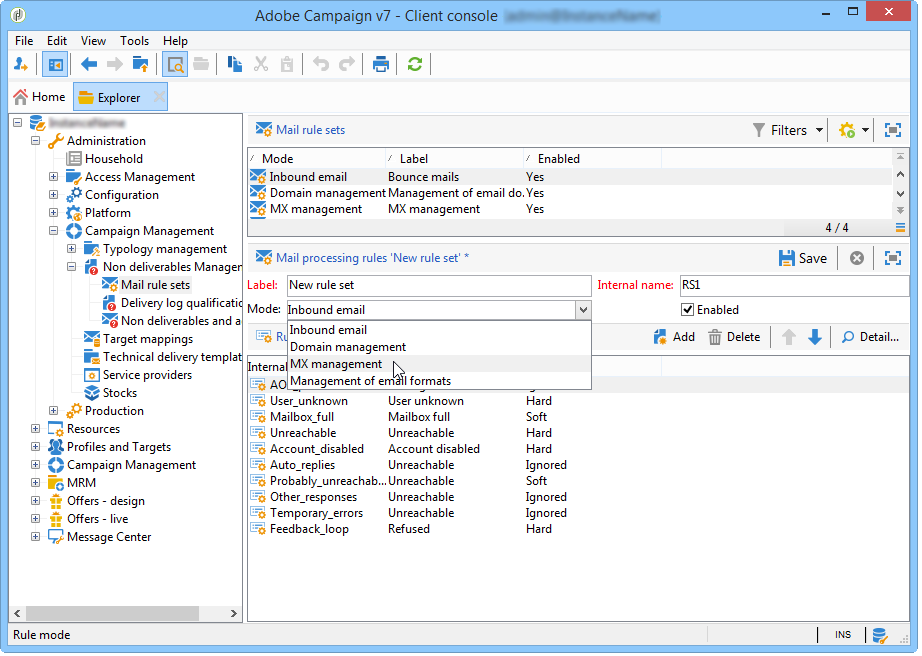Expand the Access Management node
Screen dimensions: 922x656
(54, 176)
